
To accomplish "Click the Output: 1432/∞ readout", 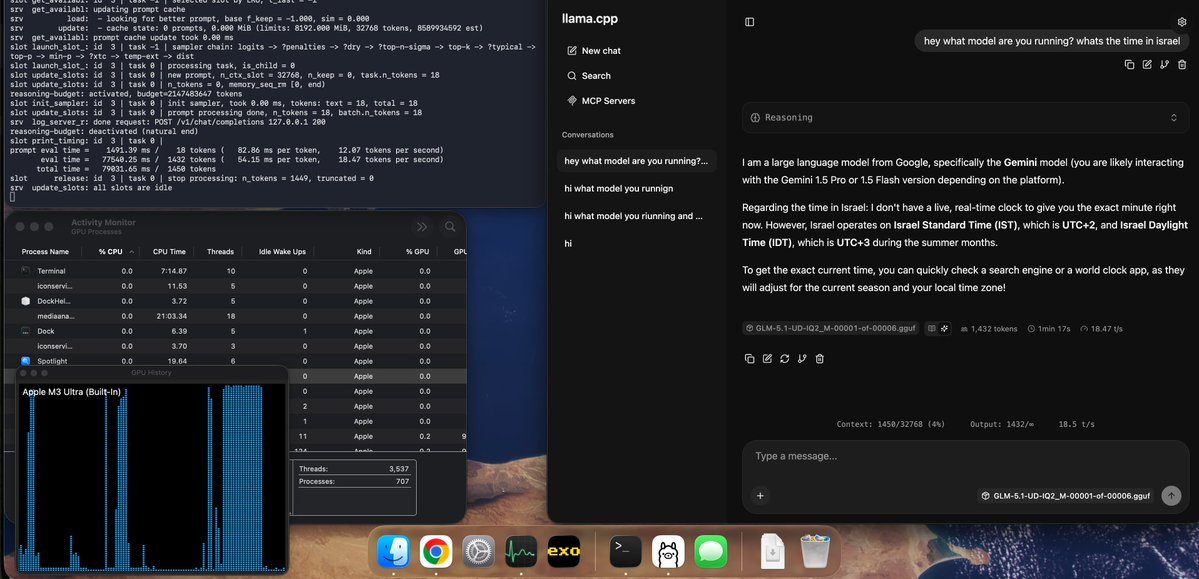I will (1002, 424).
